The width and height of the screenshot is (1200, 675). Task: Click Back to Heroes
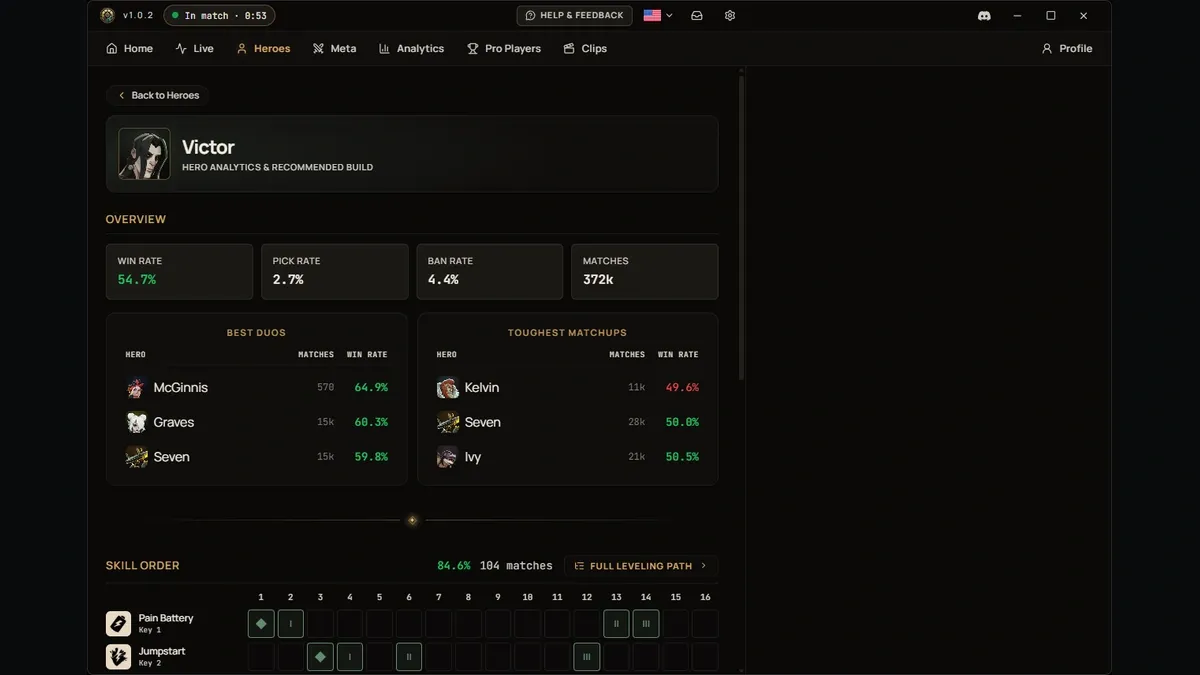pos(158,95)
